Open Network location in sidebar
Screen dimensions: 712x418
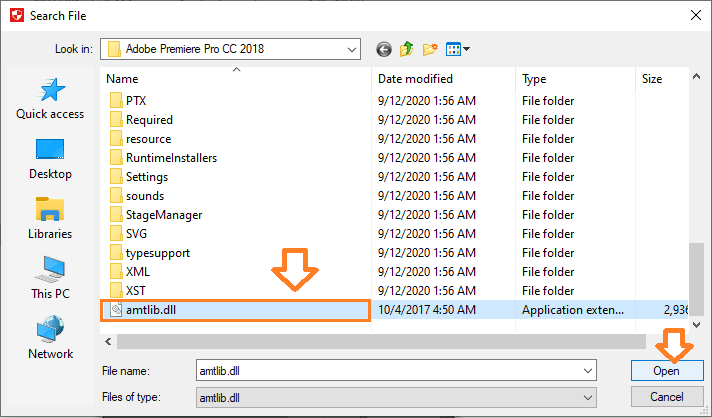coord(50,339)
